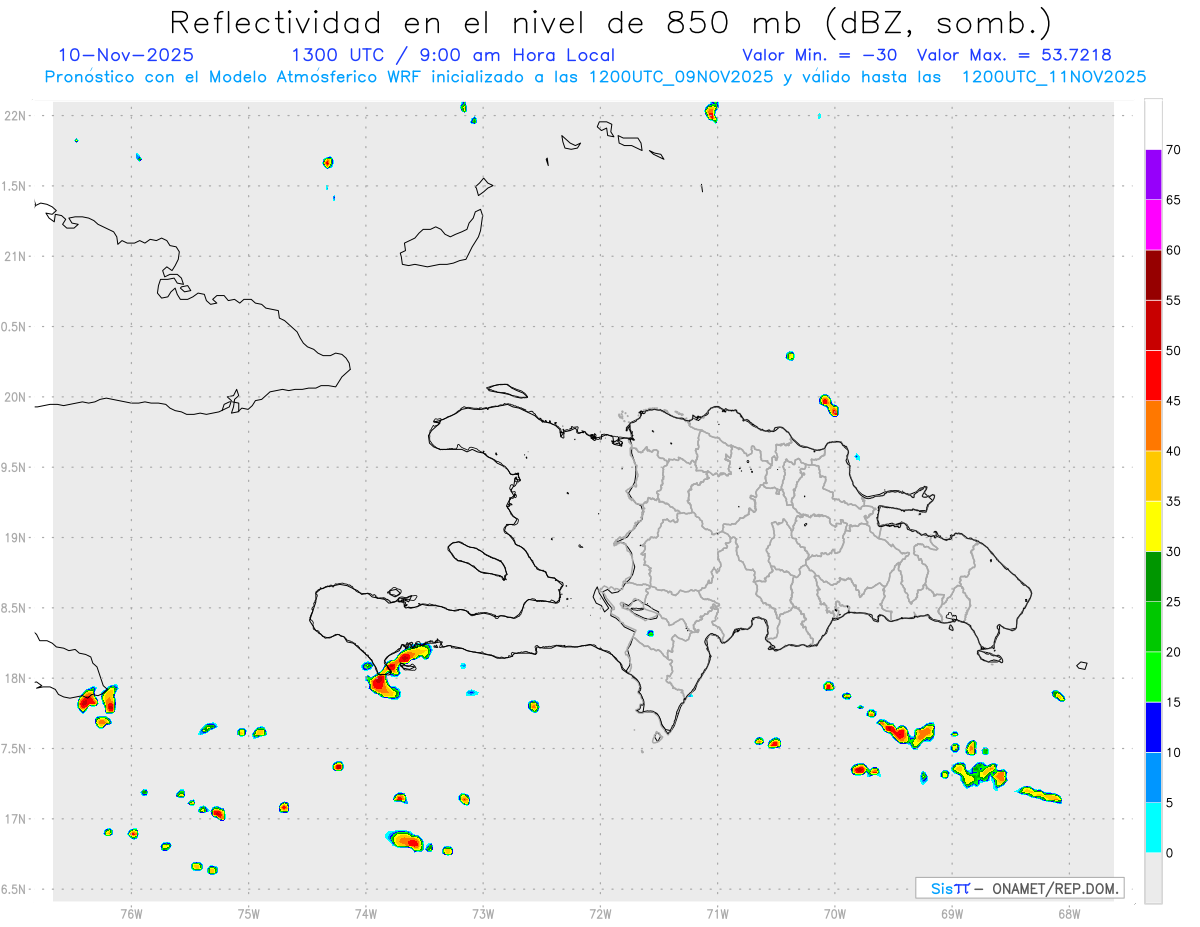Select the dark maroon 55–60 dBZ colorbar segment
This screenshot has height=927, width=1200.
(1153, 275)
